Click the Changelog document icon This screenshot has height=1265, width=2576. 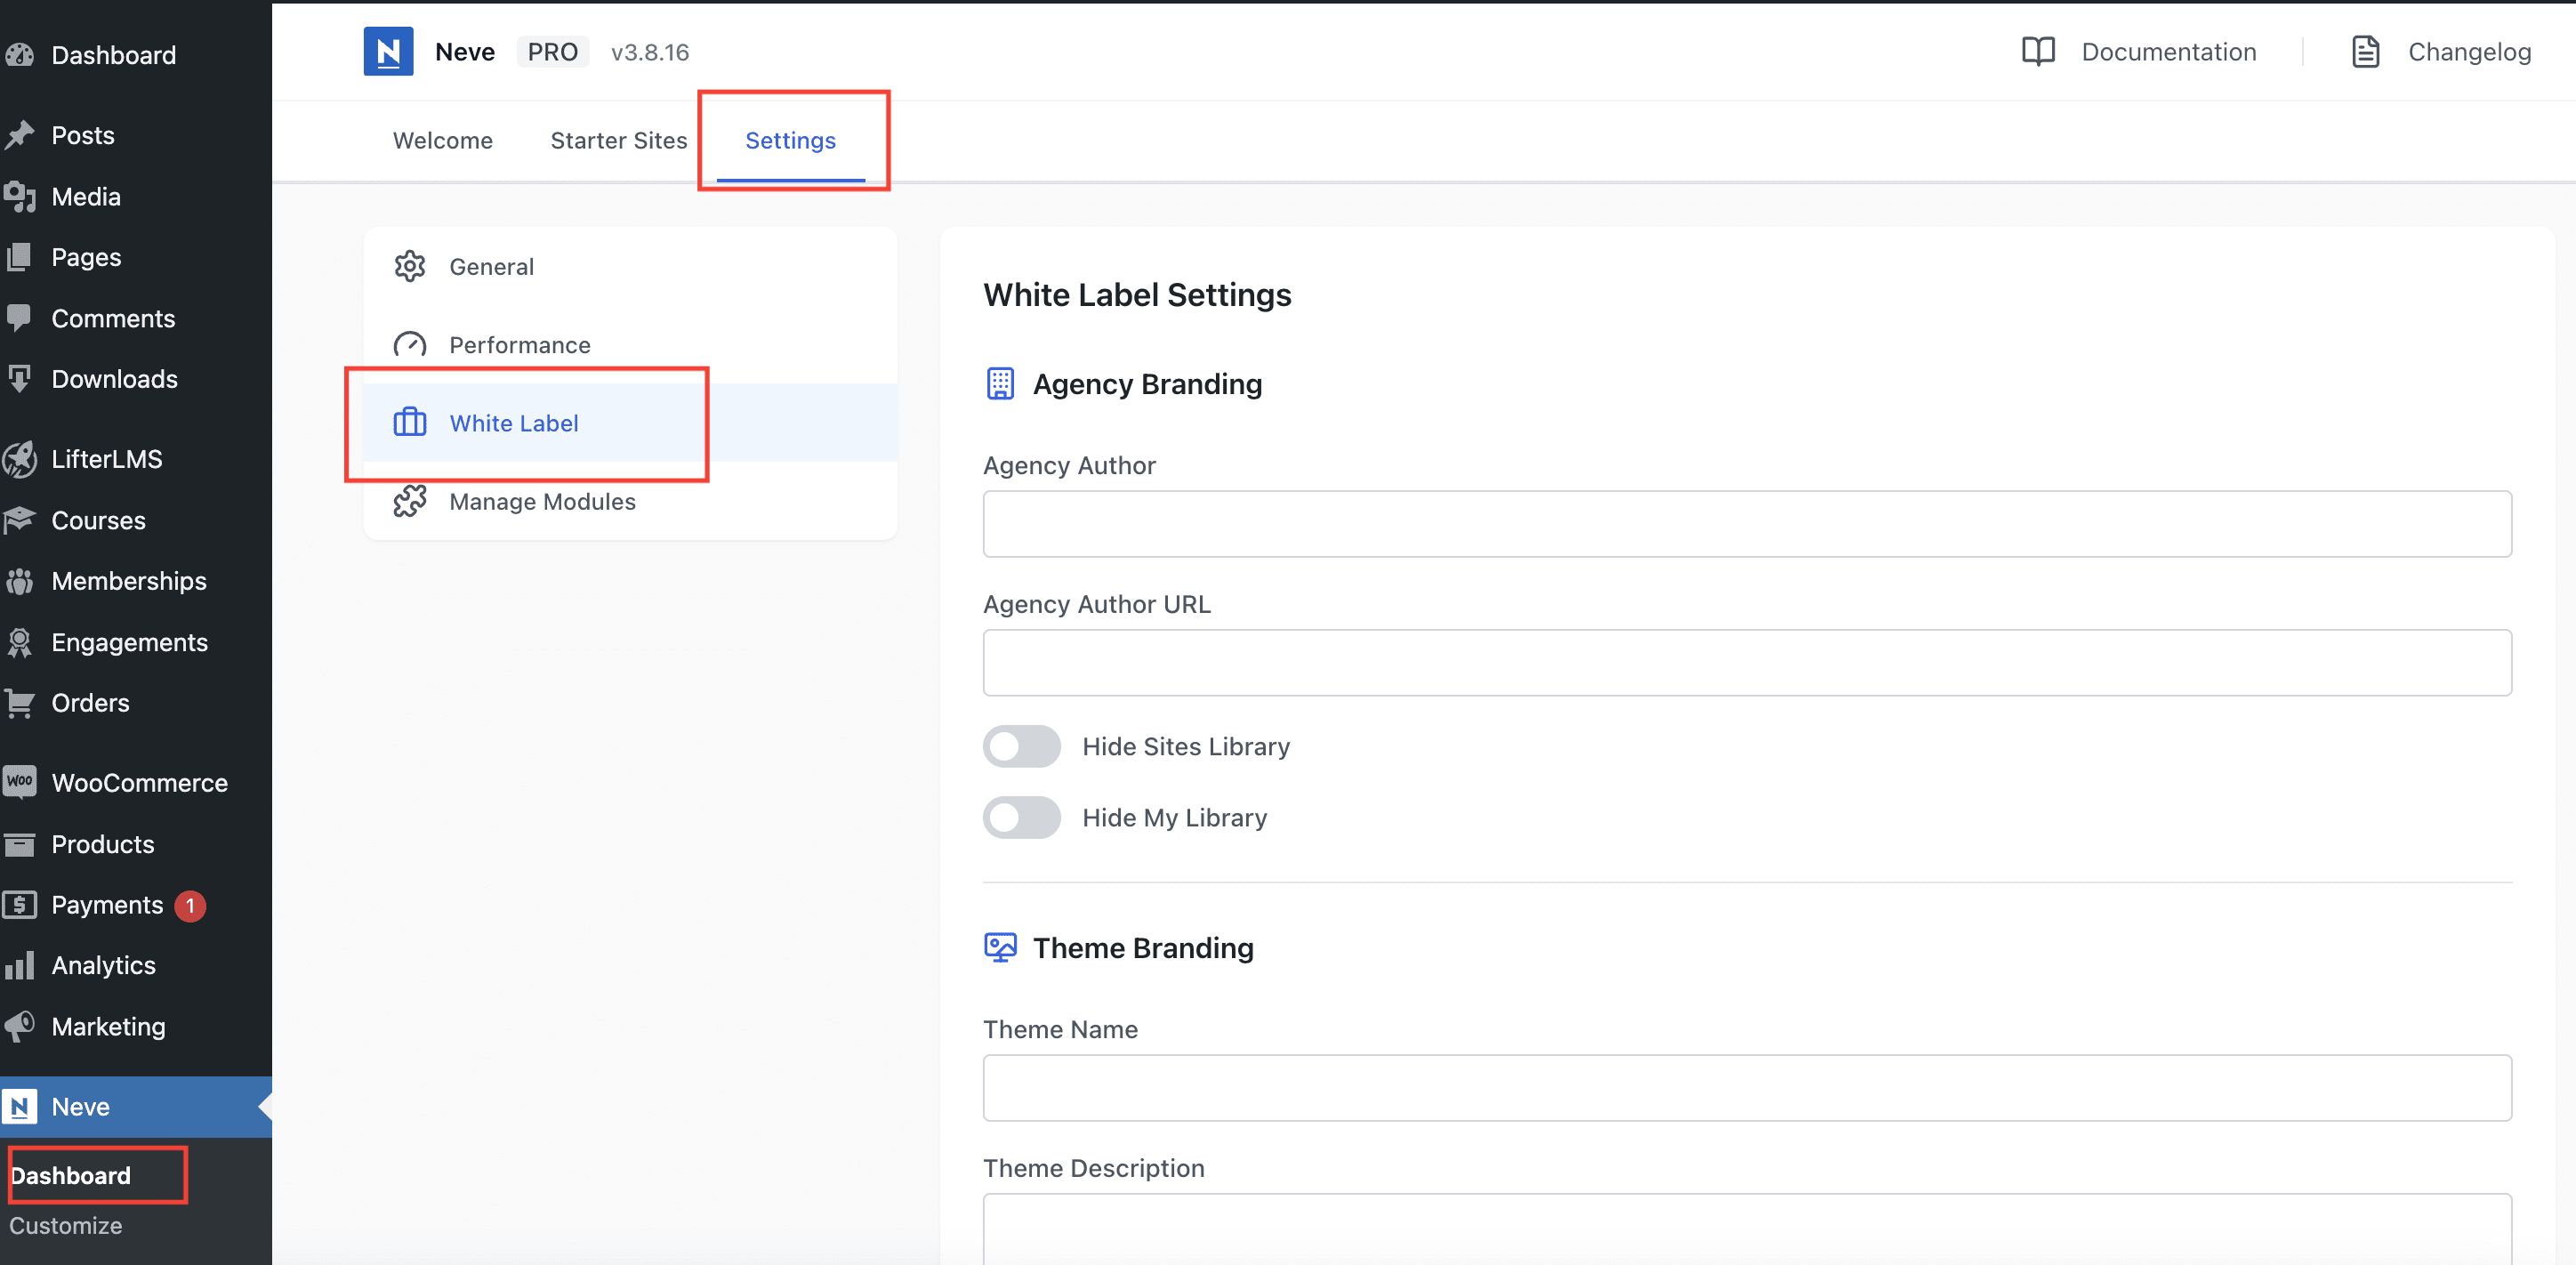pyautogui.click(x=2365, y=51)
